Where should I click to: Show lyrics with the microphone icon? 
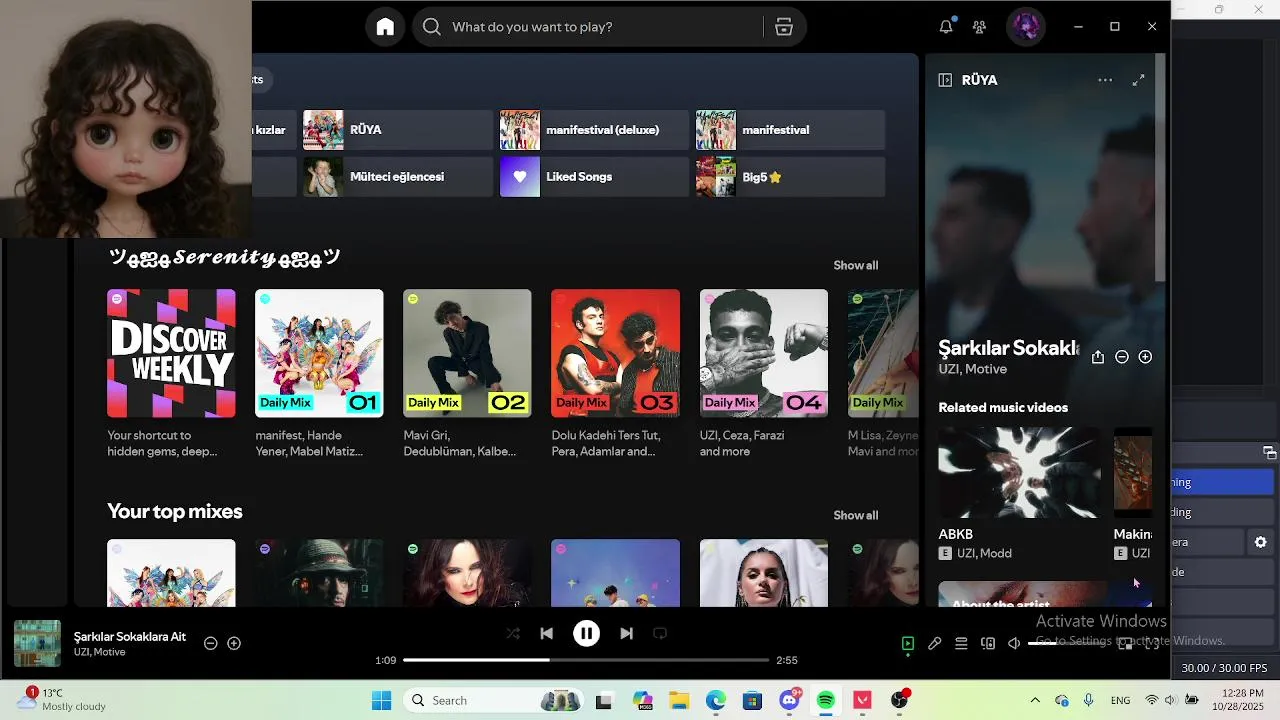tap(934, 644)
